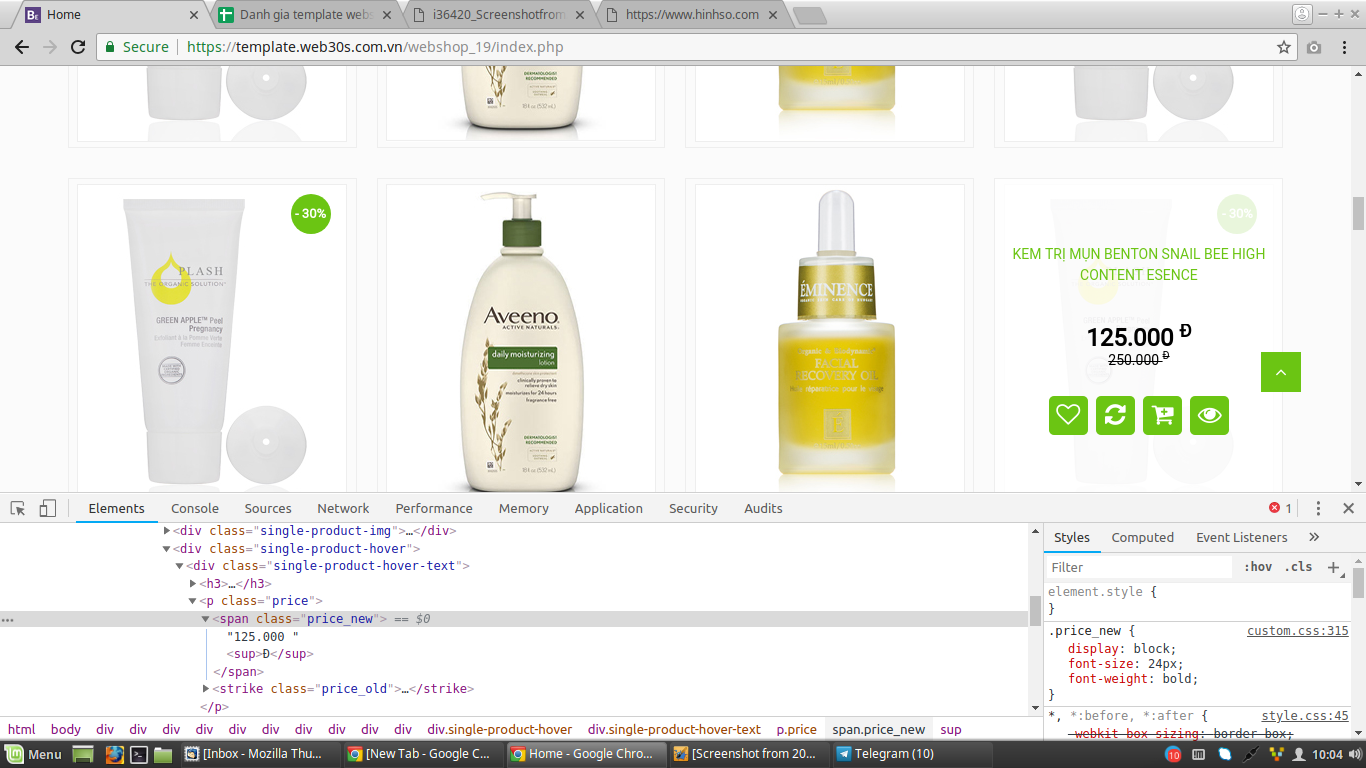Click the Styles filter input field

(x=1140, y=567)
